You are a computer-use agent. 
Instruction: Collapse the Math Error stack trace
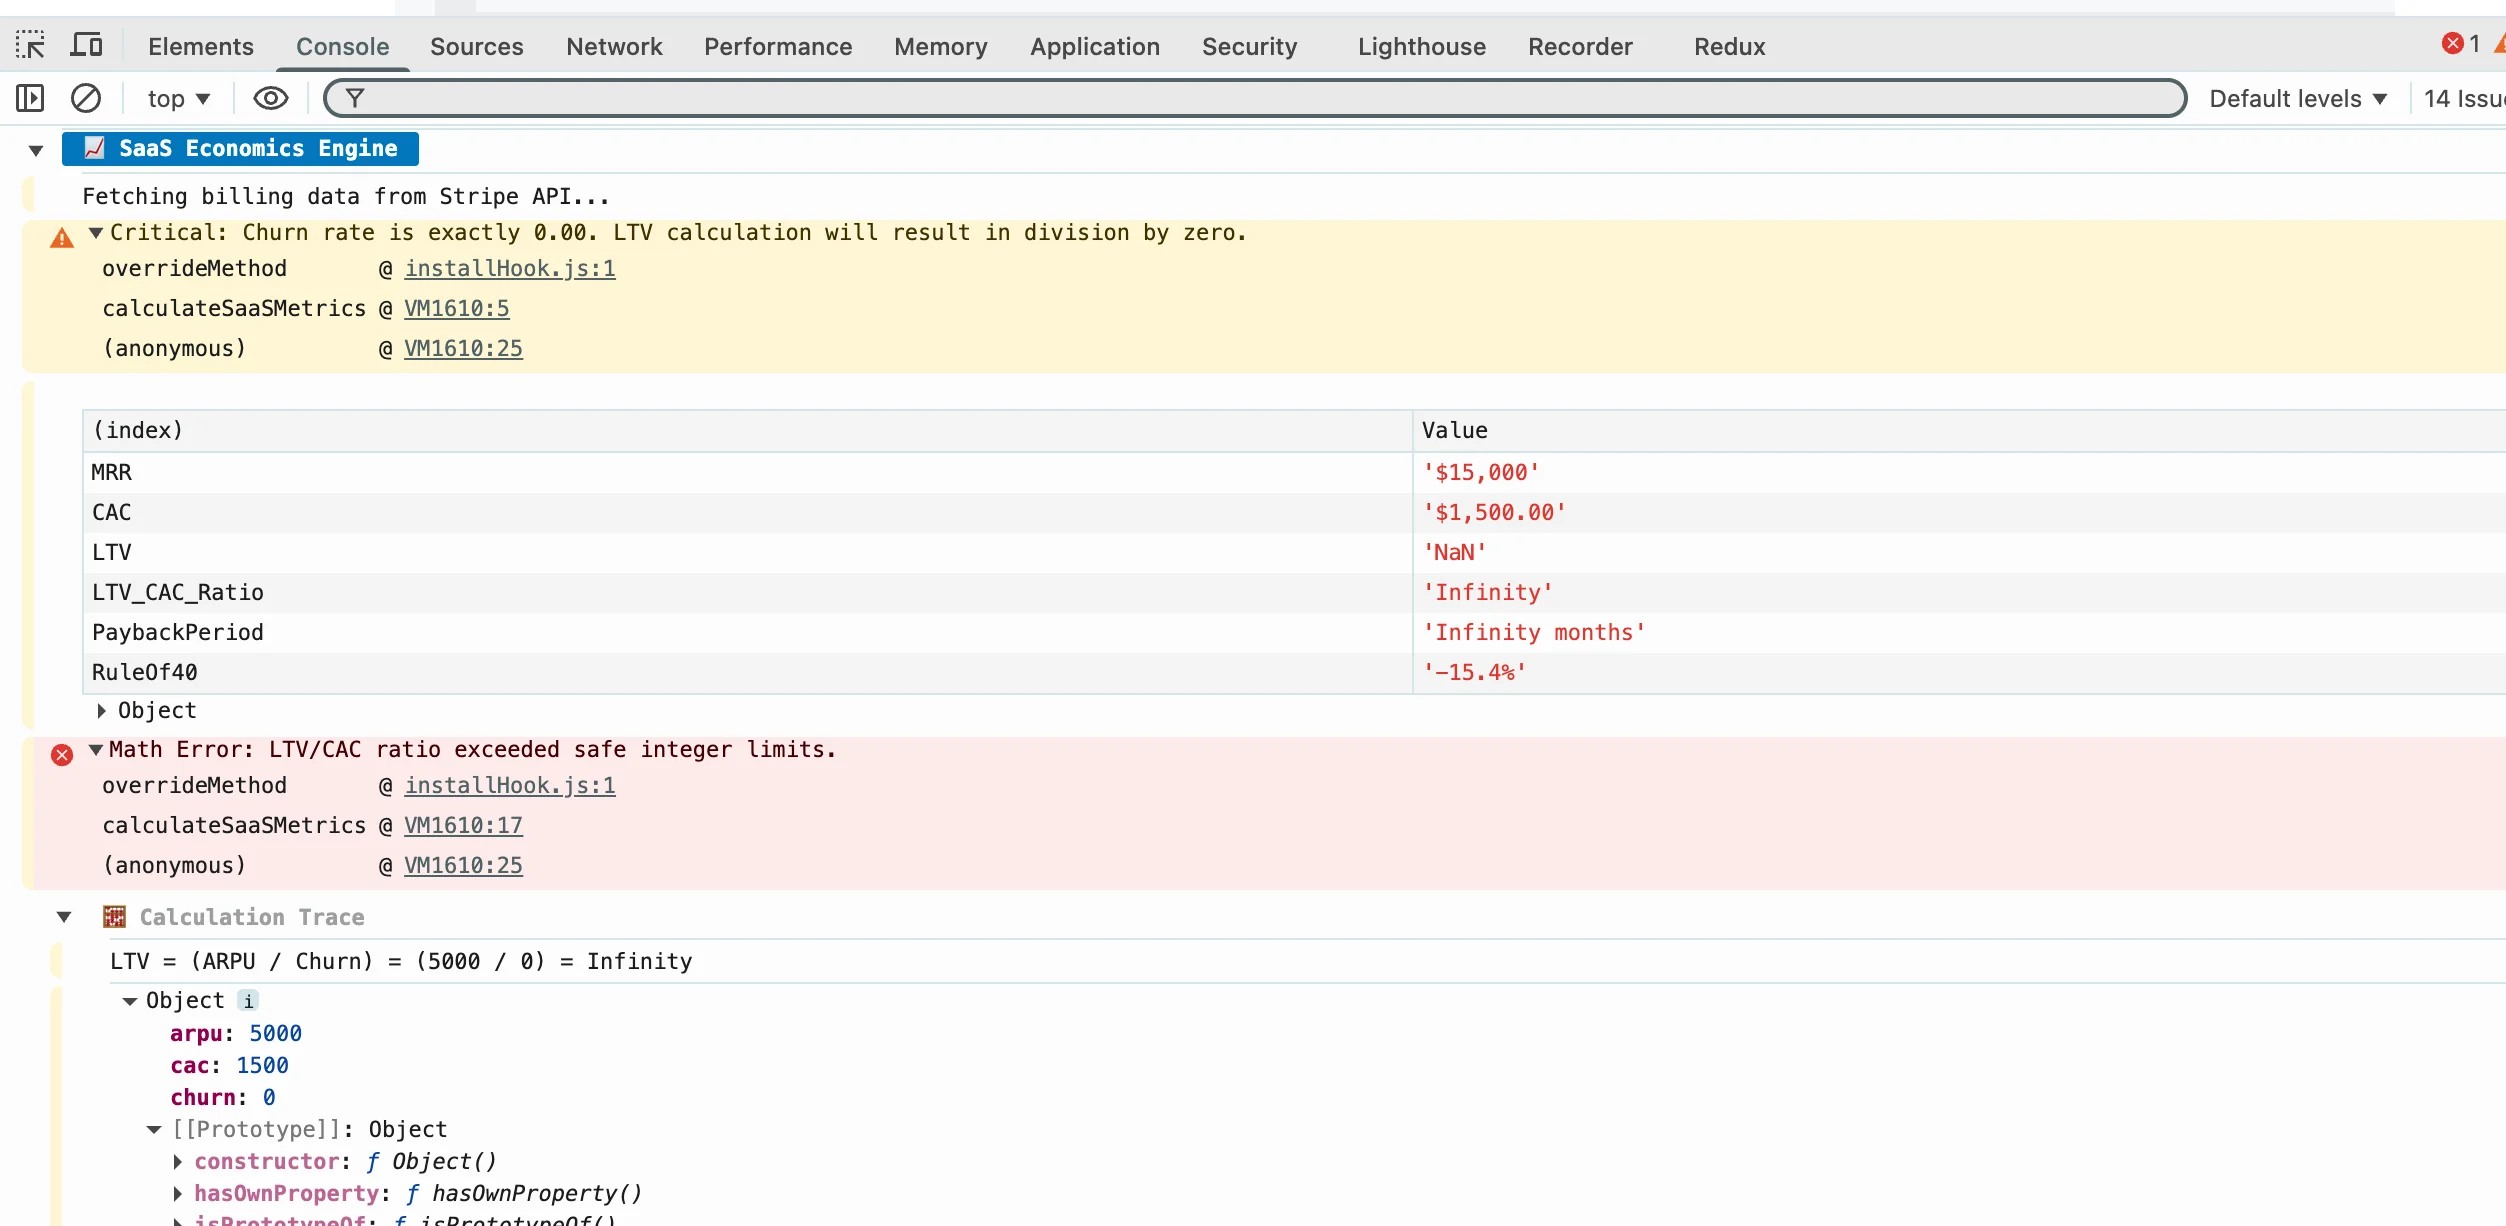point(96,750)
